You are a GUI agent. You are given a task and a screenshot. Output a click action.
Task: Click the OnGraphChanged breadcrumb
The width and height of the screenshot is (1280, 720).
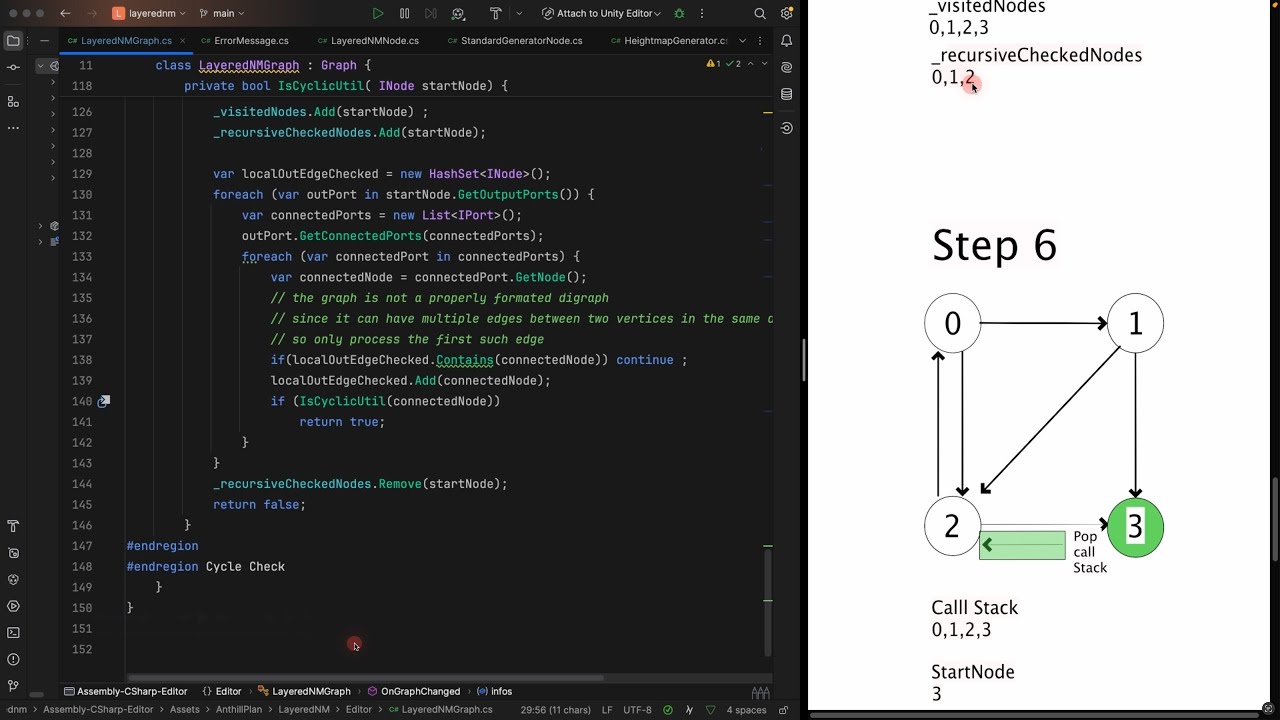[413, 692]
